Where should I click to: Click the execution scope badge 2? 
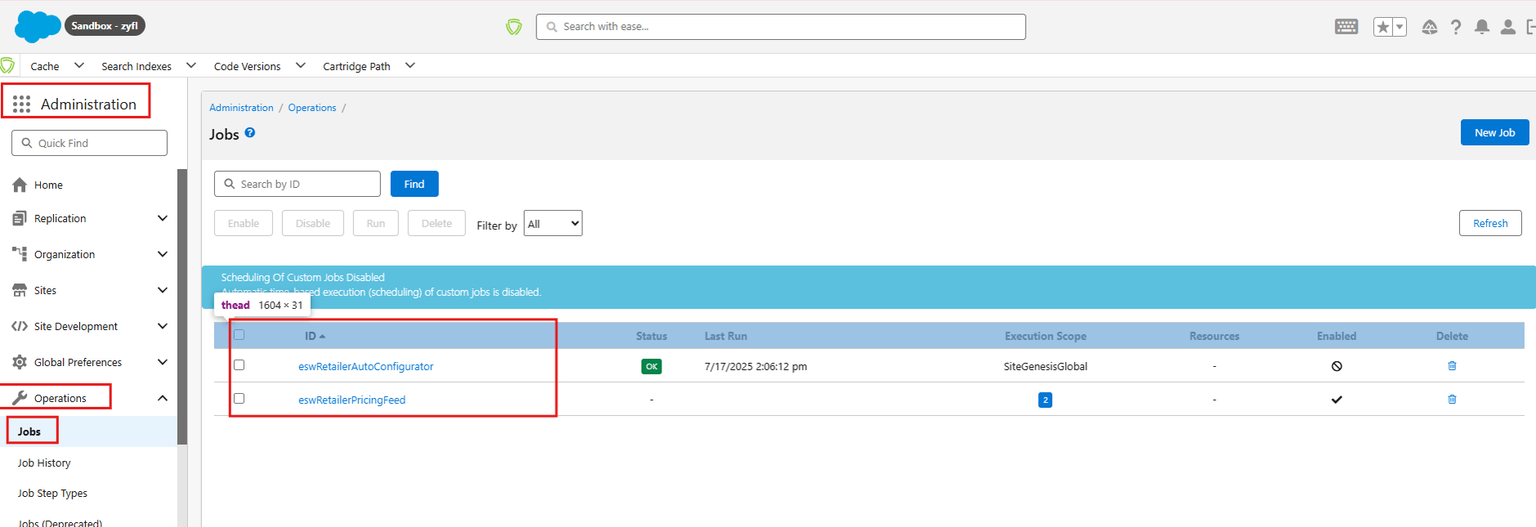(x=1045, y=400)
